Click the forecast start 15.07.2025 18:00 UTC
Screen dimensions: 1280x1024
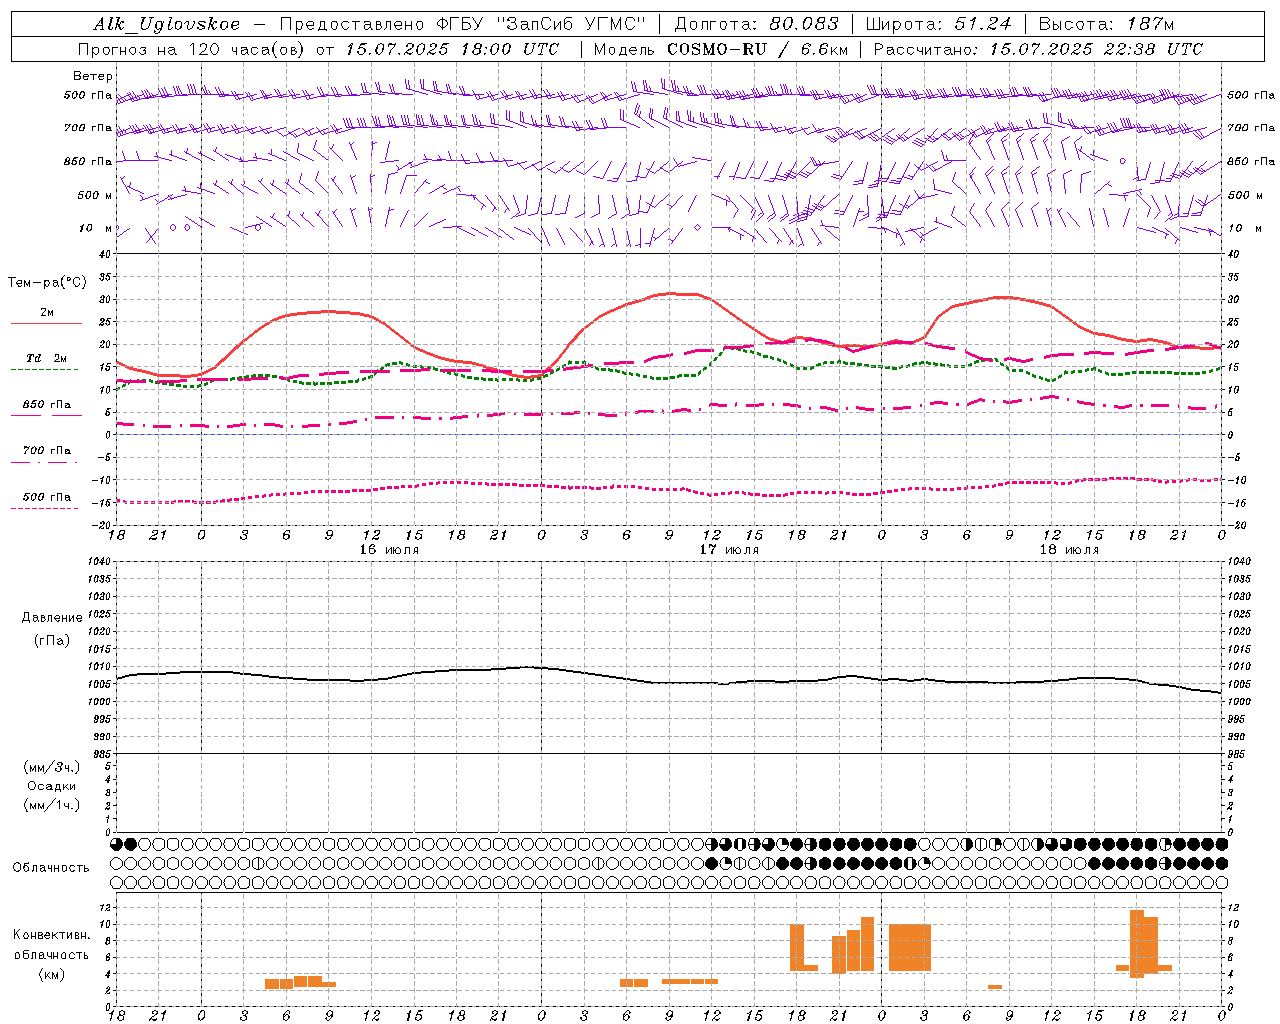point(452,49)
